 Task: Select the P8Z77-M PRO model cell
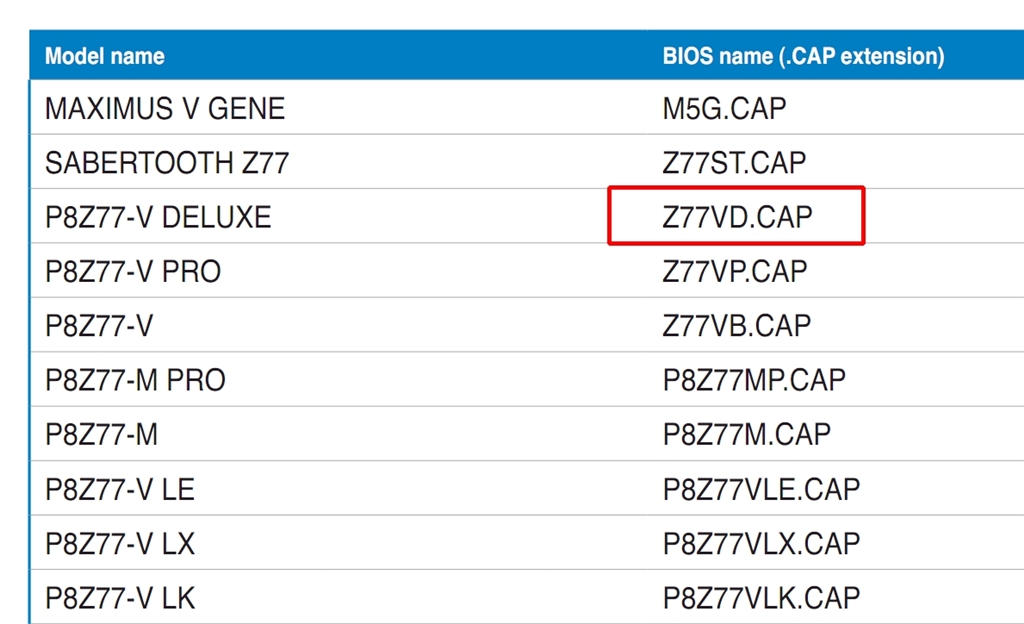pyautogui.click(x=135, y=380)
